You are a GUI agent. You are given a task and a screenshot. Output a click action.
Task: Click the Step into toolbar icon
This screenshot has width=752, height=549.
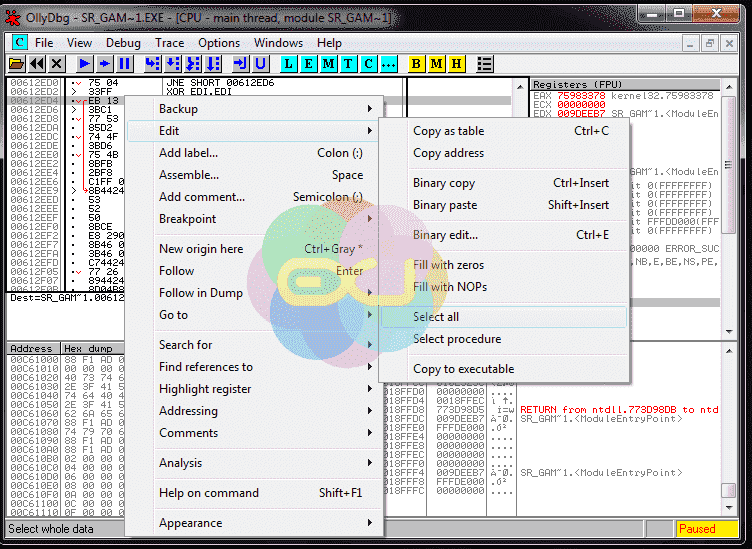click(x=153, y=63)
